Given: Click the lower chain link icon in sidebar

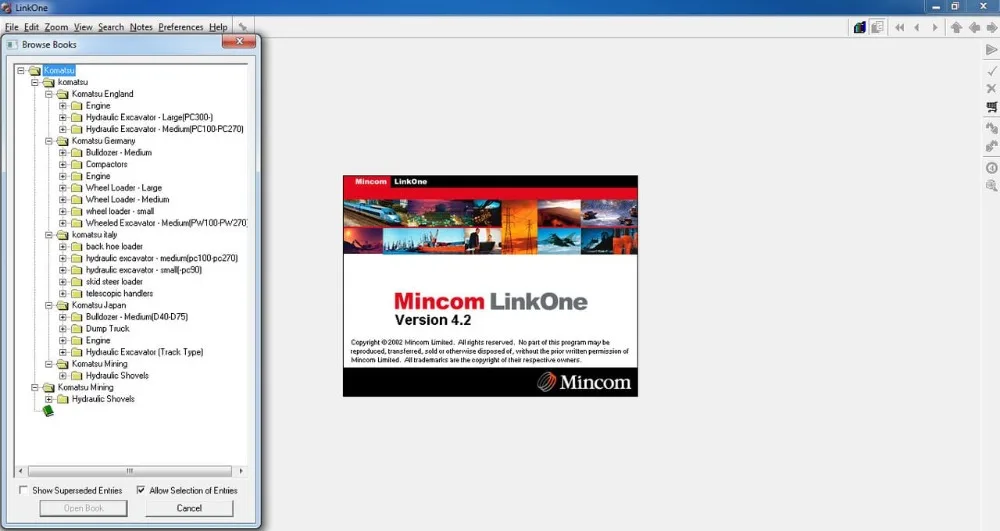Looking at the screenshot, I should [991, 146].
